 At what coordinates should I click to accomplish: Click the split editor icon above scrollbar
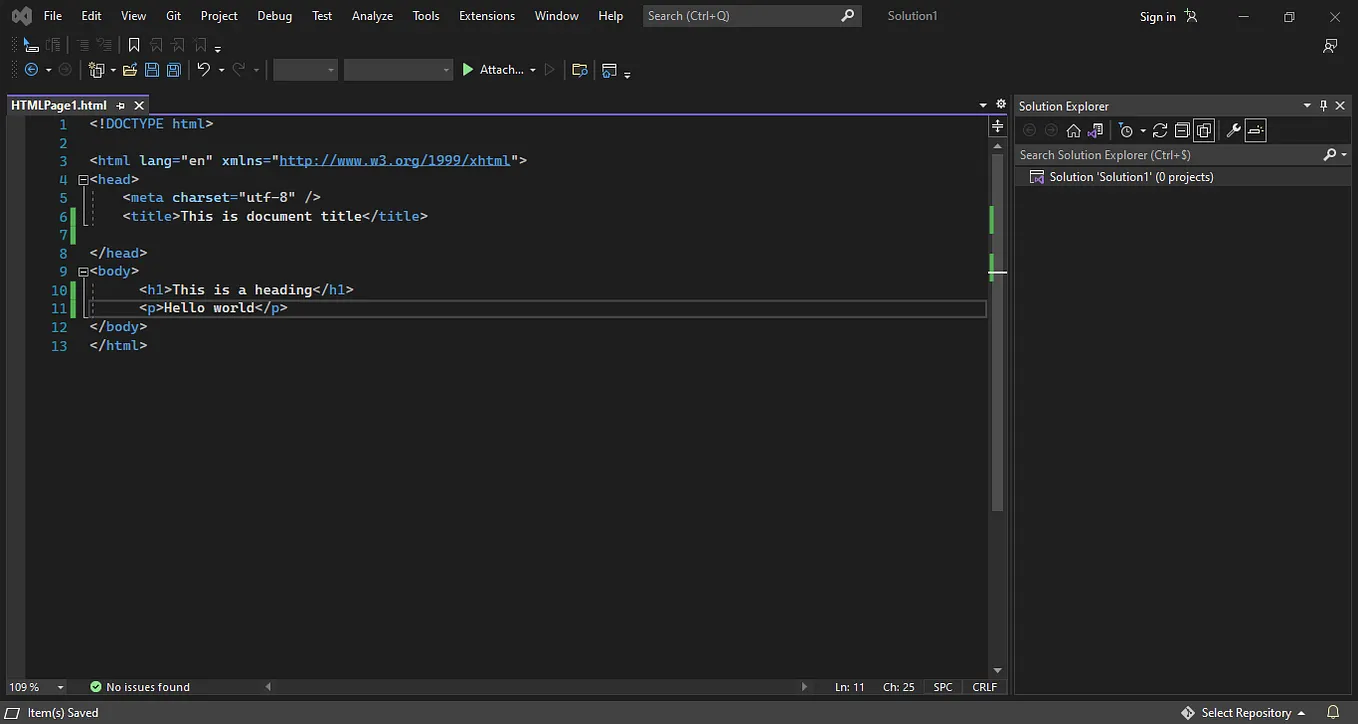click(x=997, y=127)
